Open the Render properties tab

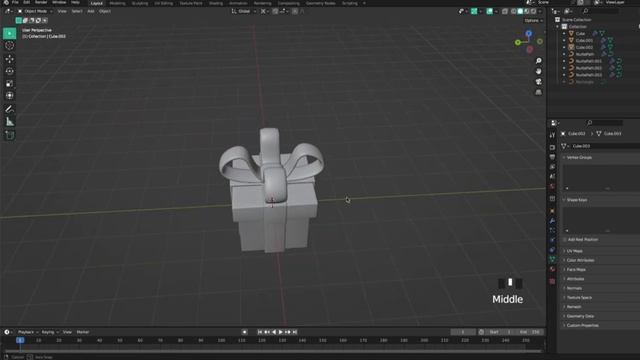552,147
